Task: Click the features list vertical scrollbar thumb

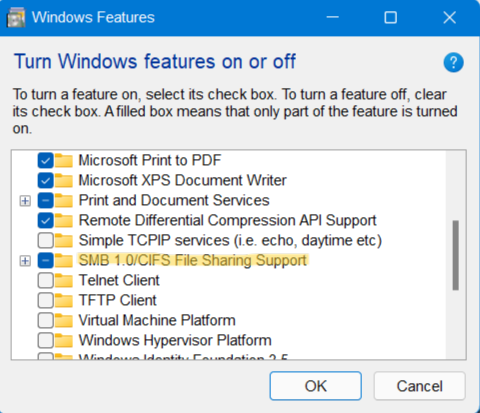Action: tap(456, 255)
